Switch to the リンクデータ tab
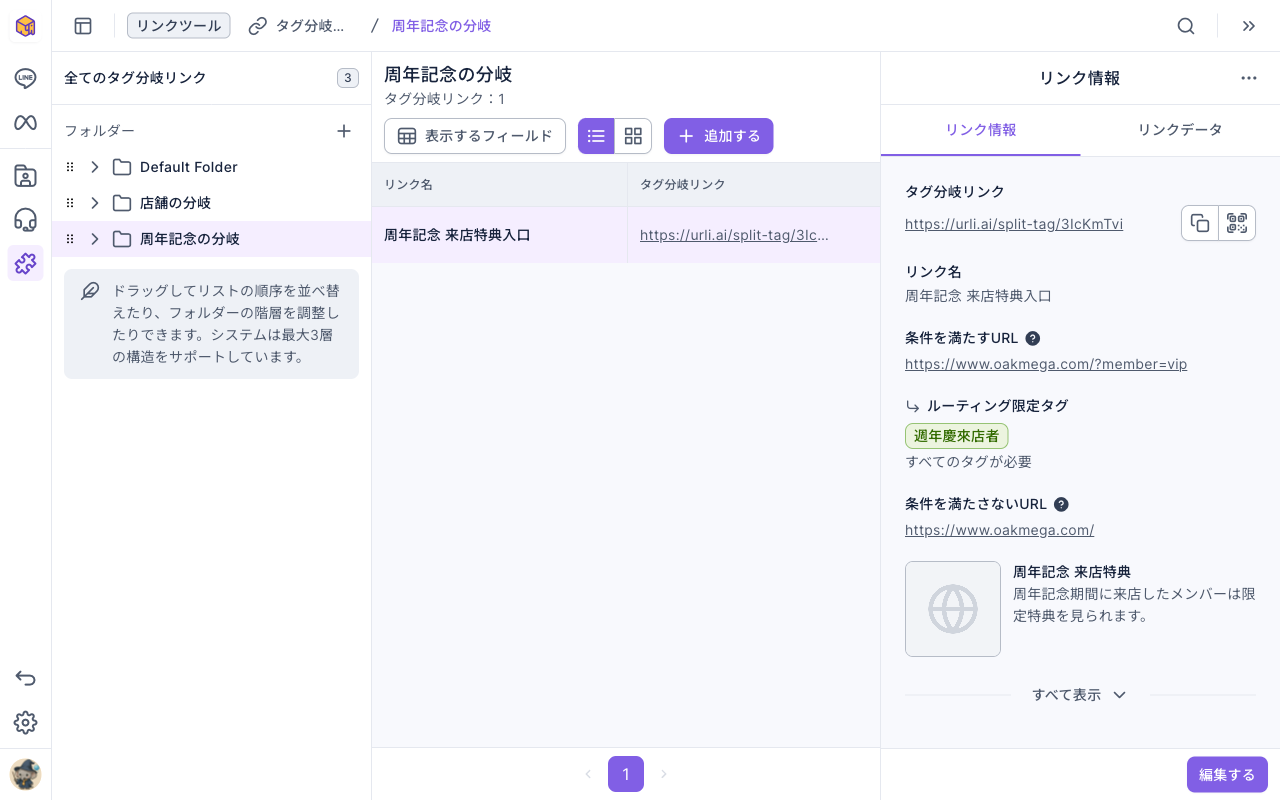The image size is (1280, 800). (1180, 130)
